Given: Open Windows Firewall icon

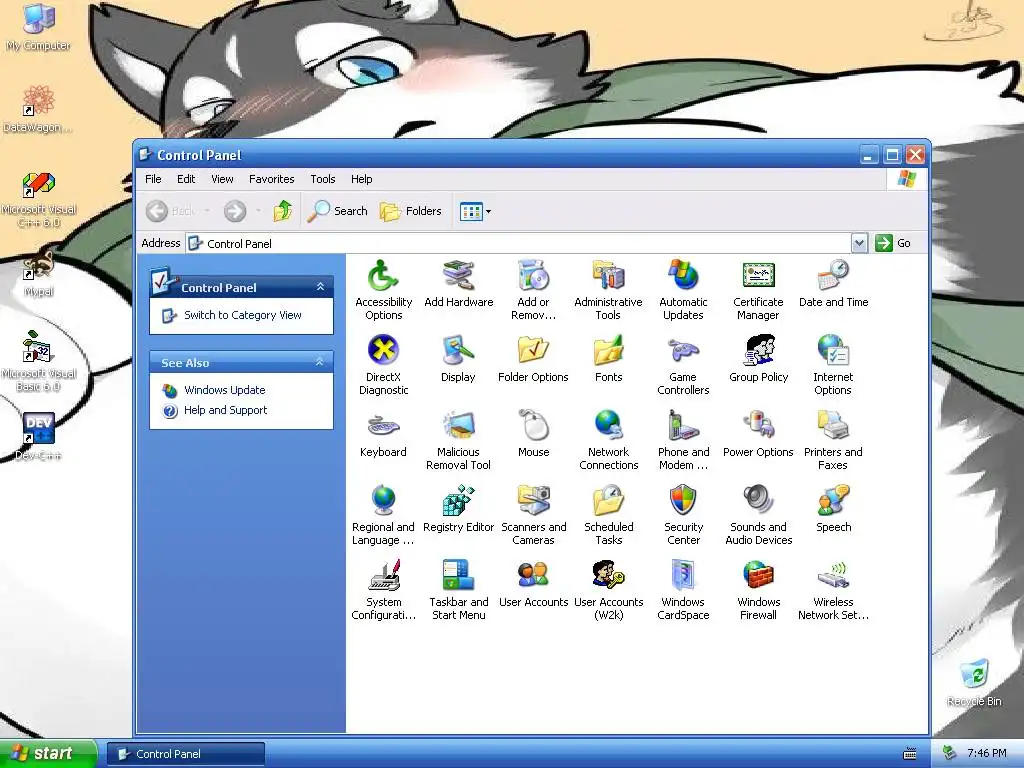Looking at the screenshot, I should point(758,576).
